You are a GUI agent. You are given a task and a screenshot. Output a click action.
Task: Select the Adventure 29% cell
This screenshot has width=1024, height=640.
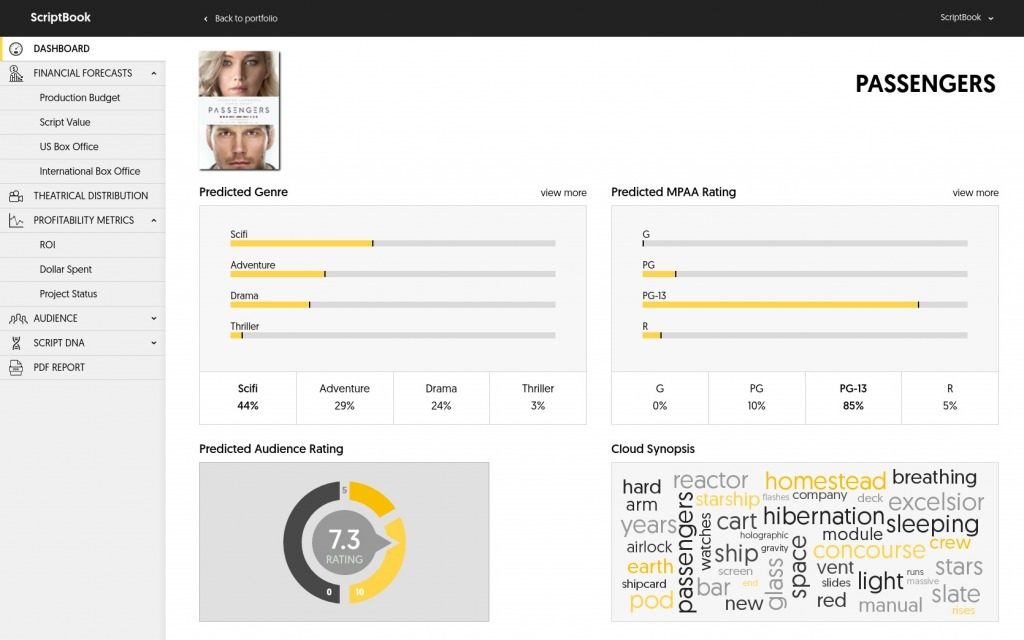point(344,398)
